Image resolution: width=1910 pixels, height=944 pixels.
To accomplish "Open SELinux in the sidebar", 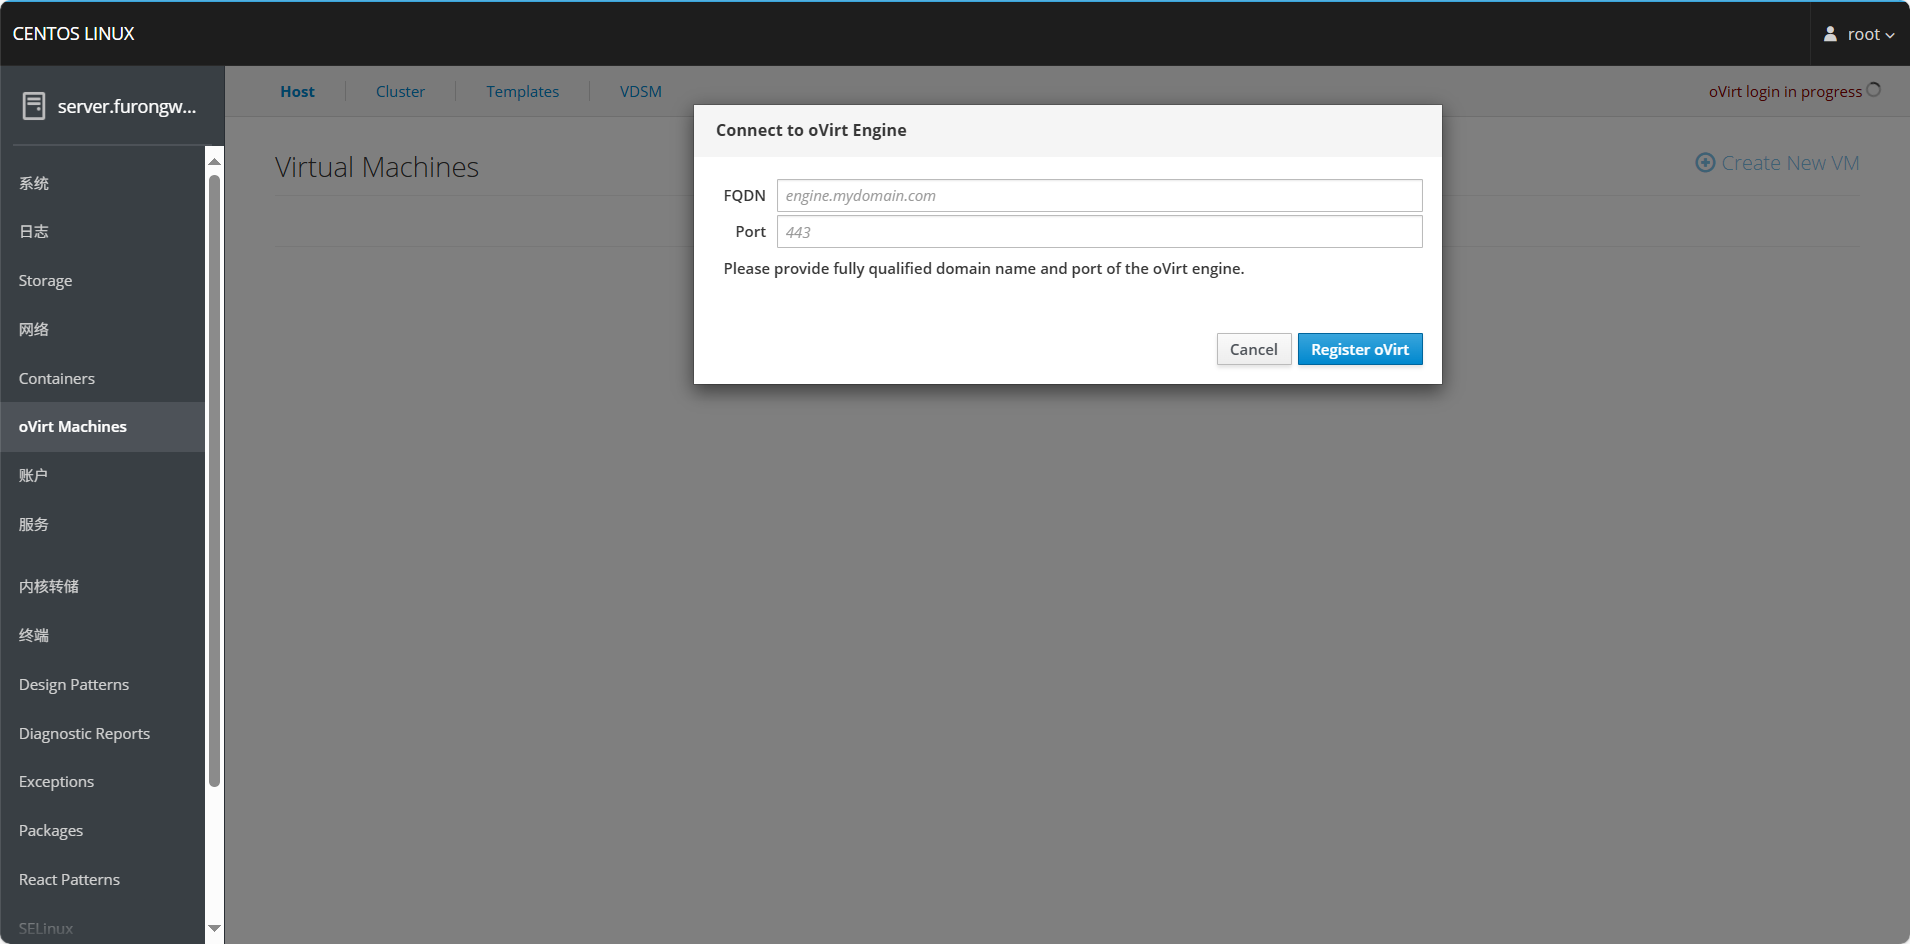I will coord(102,926).
